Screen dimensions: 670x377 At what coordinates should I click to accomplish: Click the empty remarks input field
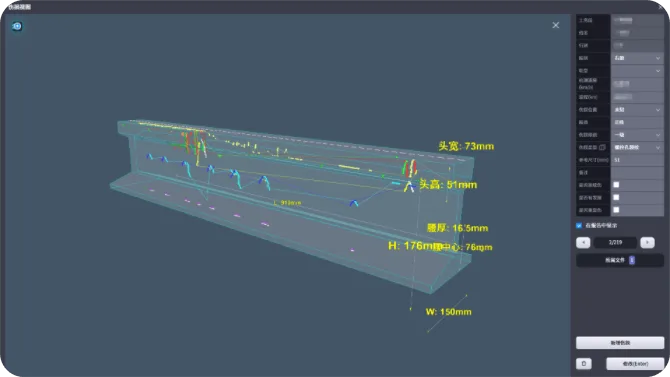637,172
